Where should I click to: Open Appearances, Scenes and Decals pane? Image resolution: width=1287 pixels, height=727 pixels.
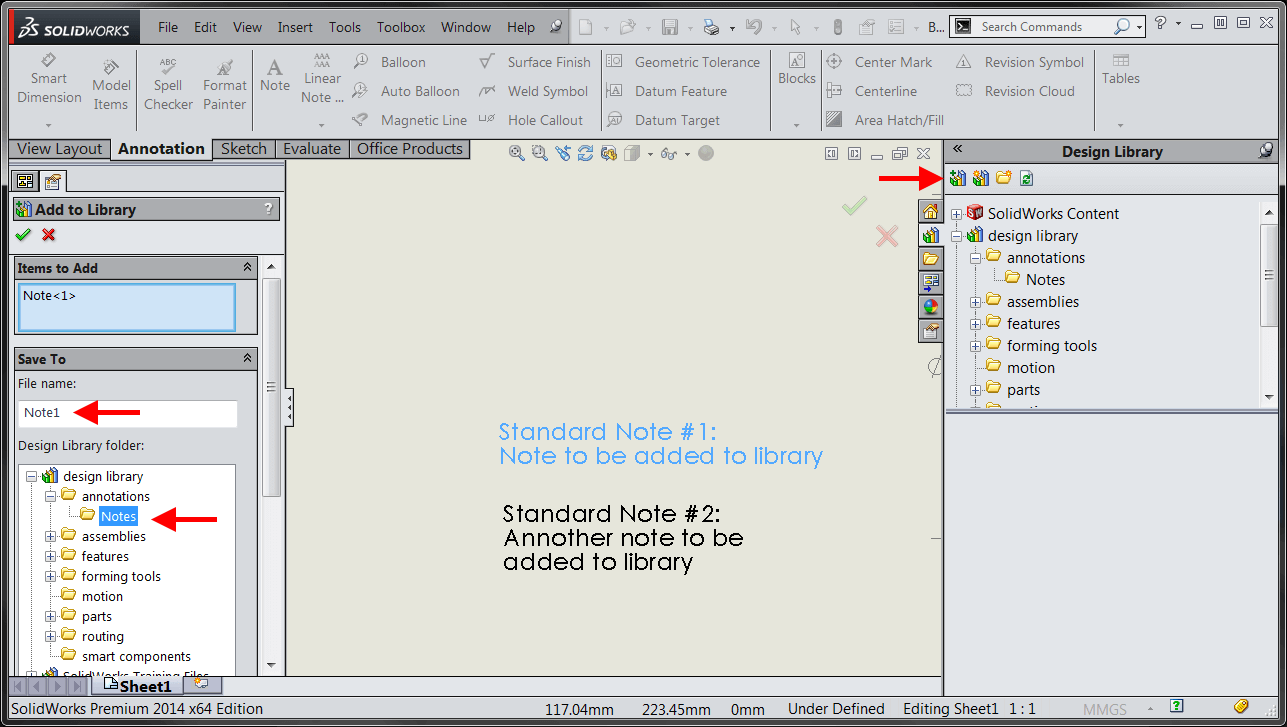coord(930,307)
